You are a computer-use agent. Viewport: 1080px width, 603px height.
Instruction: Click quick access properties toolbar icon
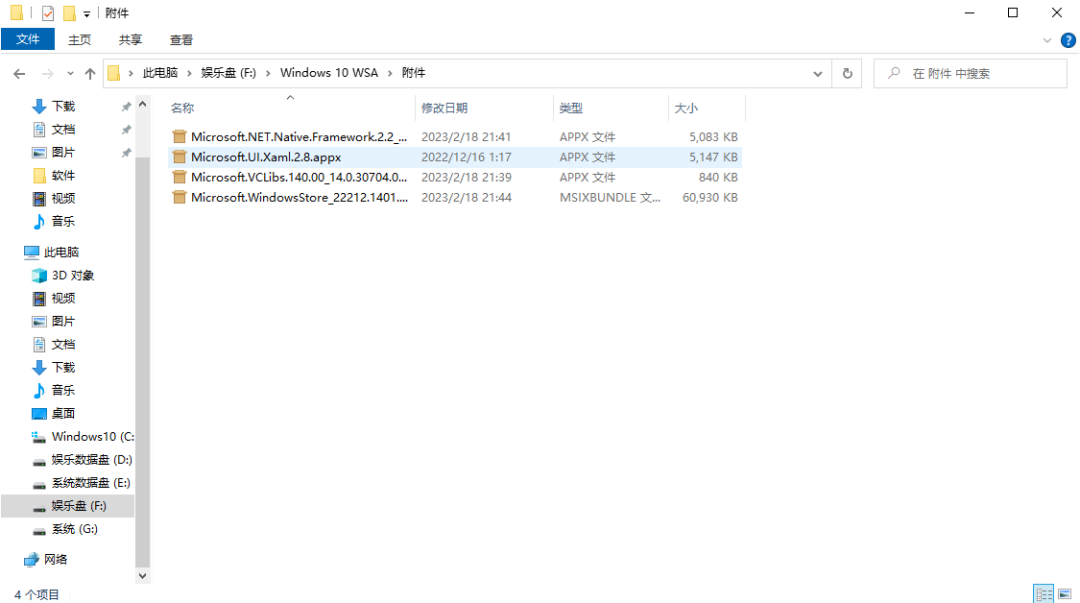coord(48,13)
